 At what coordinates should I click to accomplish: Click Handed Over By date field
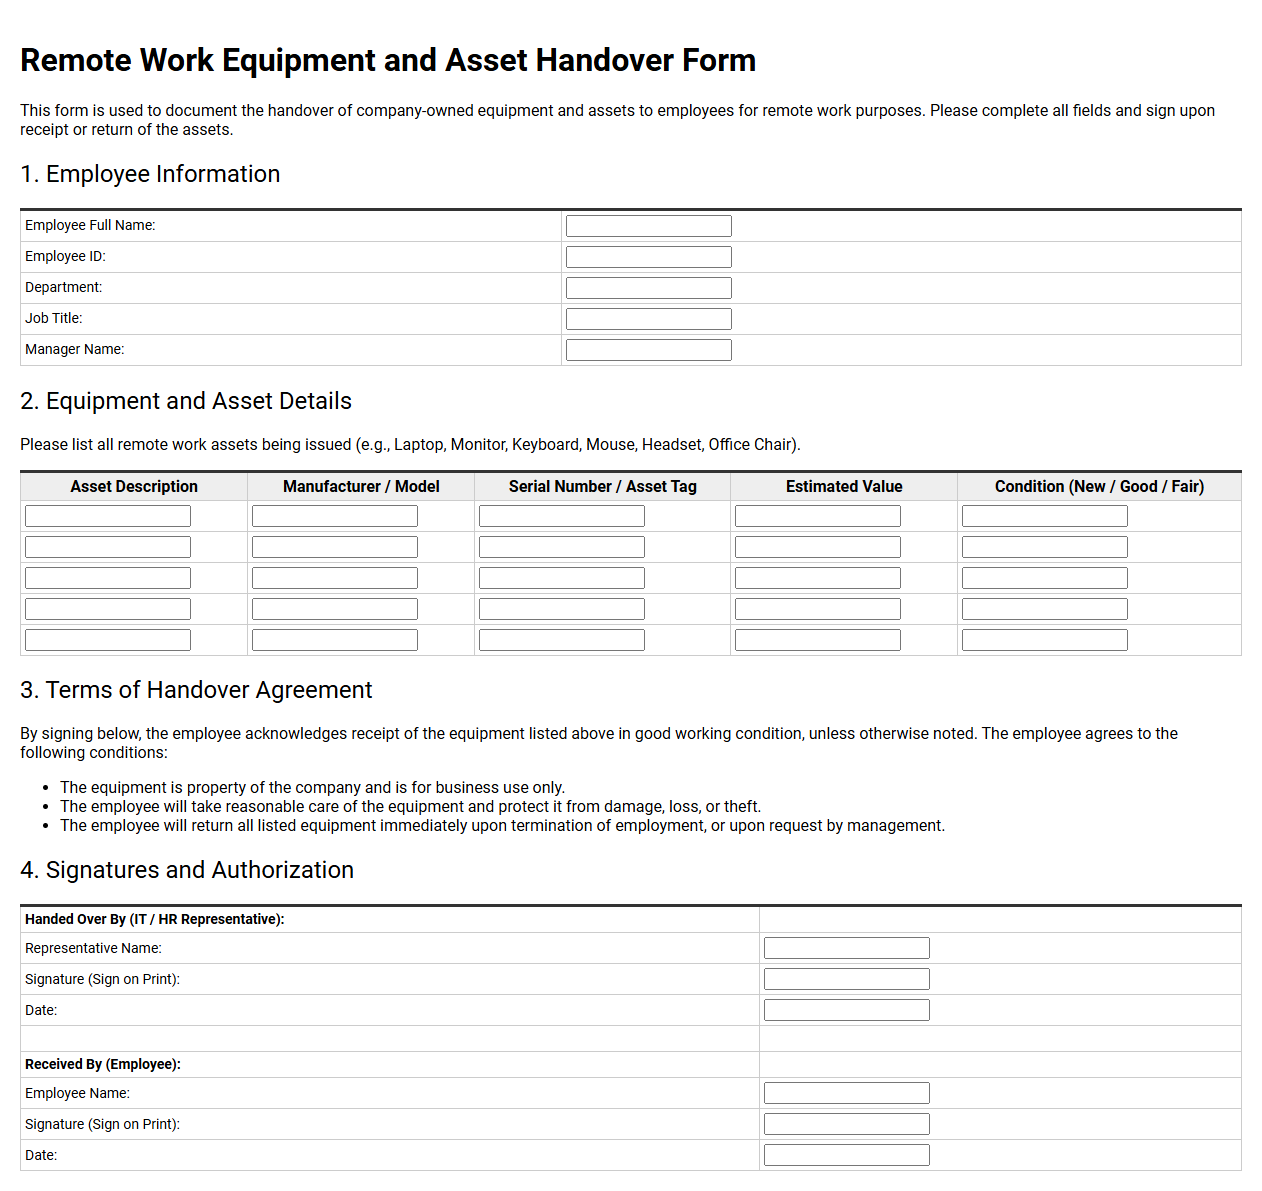[x=847, y=1010]
